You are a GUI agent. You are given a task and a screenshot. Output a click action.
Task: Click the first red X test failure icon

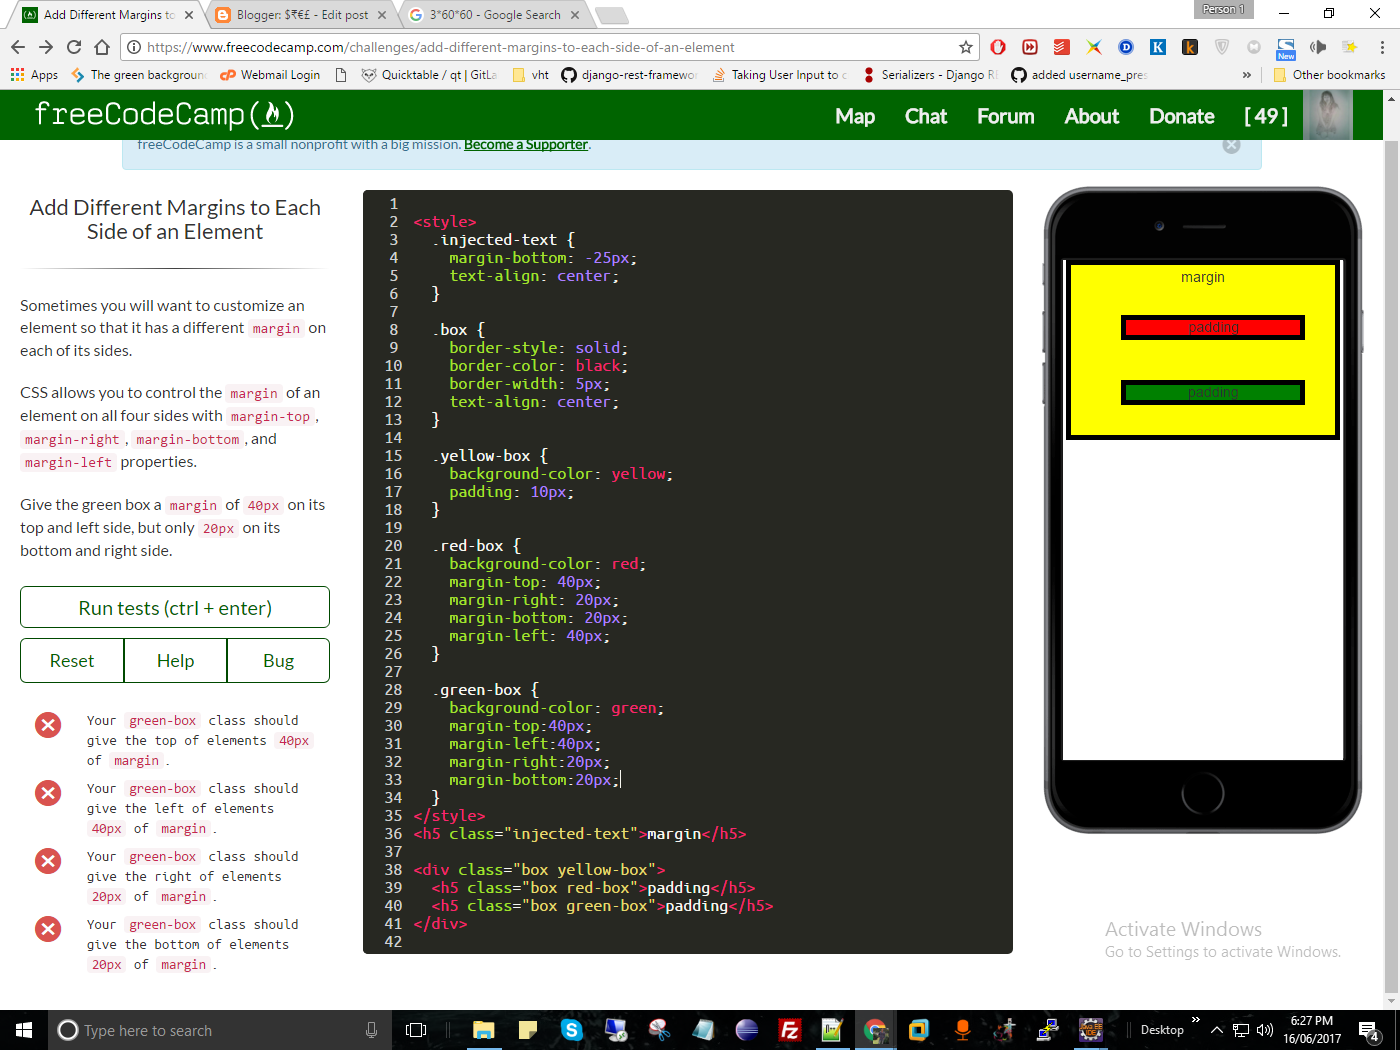point(48,724)
